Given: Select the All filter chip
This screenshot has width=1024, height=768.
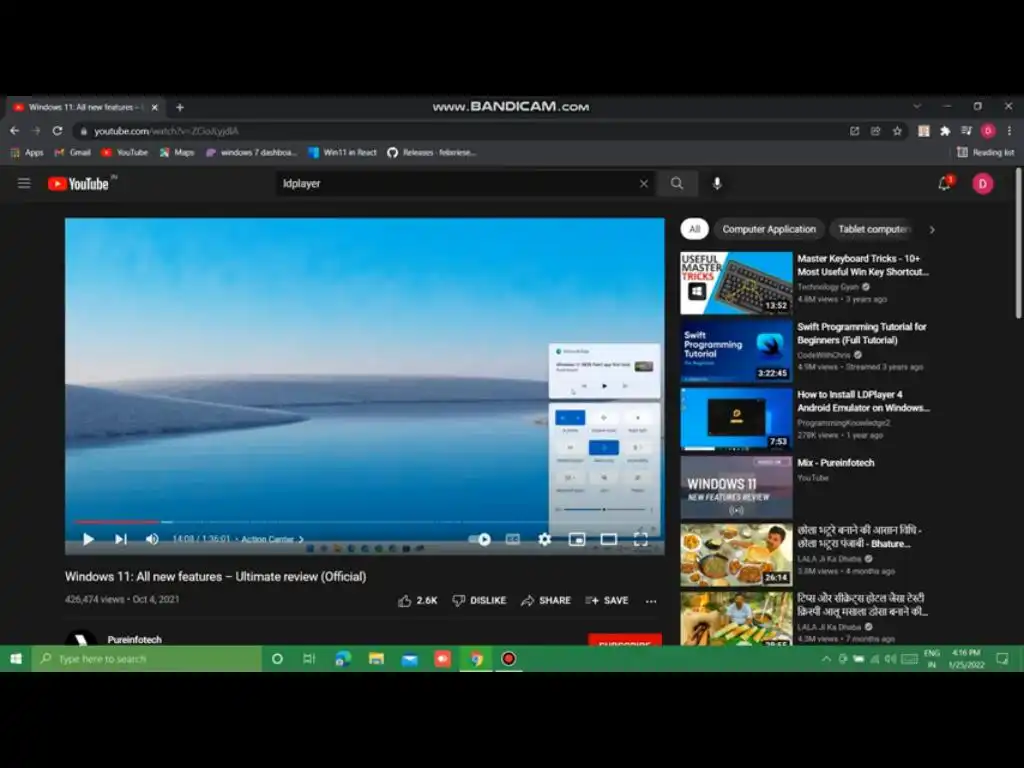Looking at the screenshot, I should (694, 229).
